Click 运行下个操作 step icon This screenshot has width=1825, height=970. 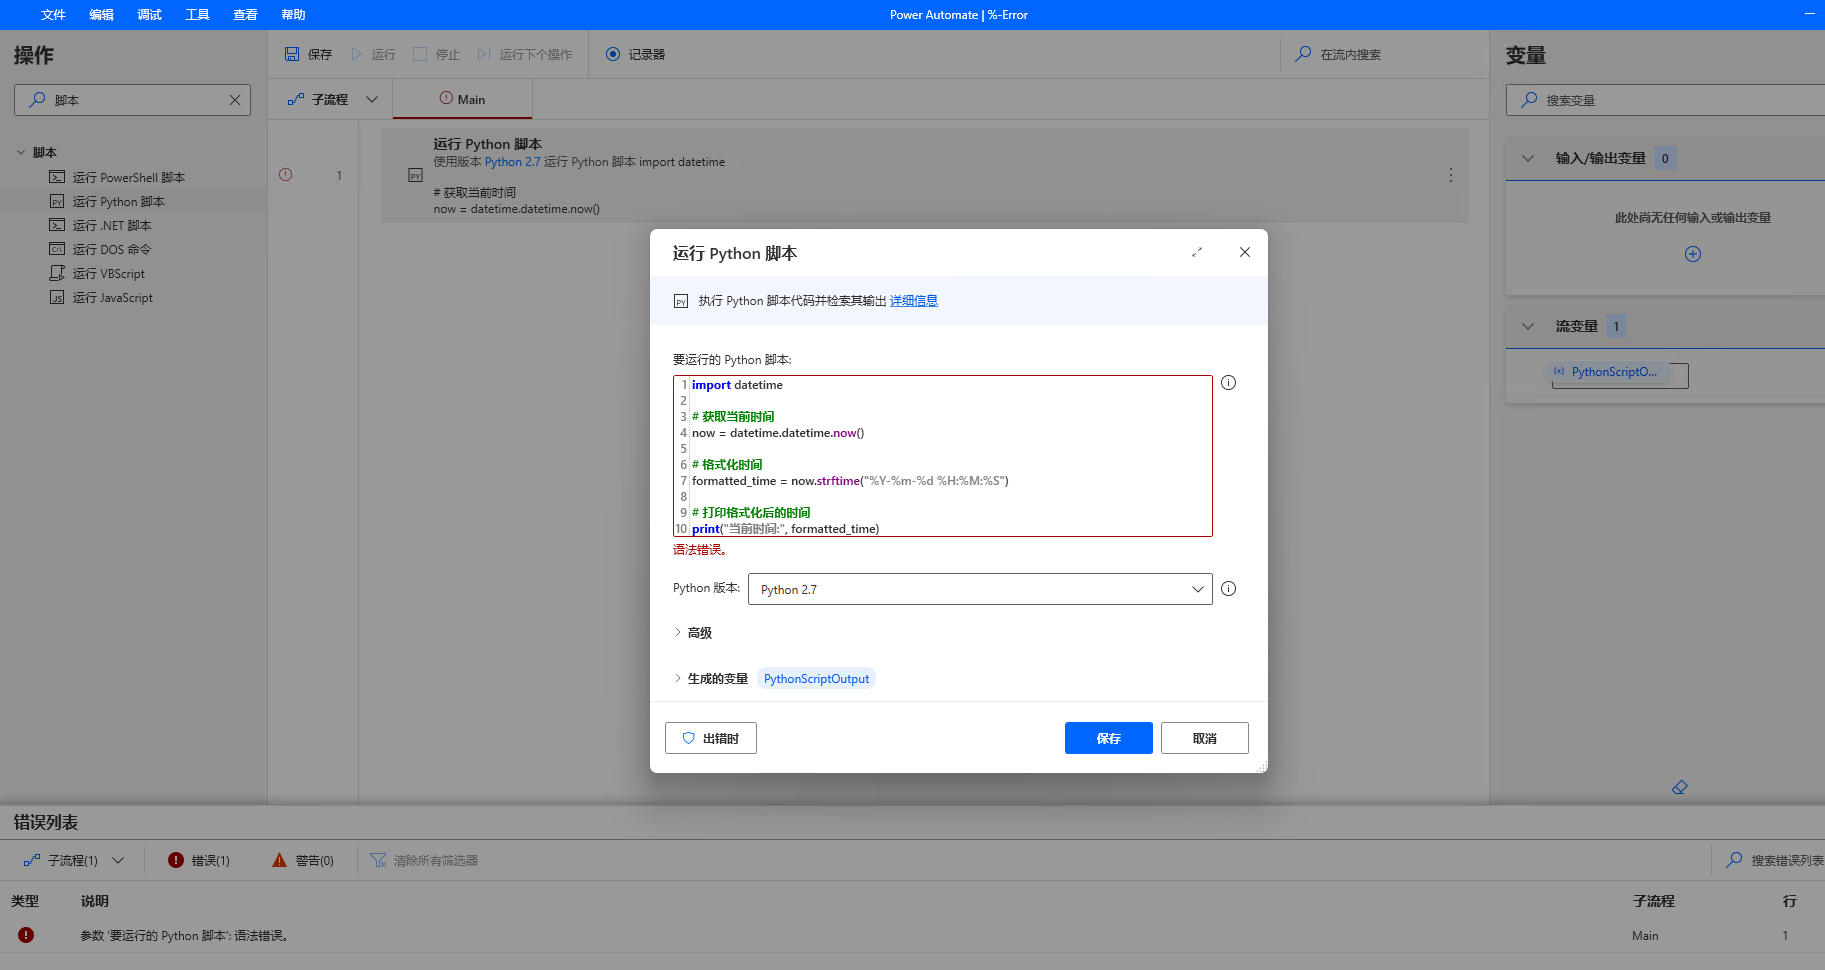coord(484,54)
